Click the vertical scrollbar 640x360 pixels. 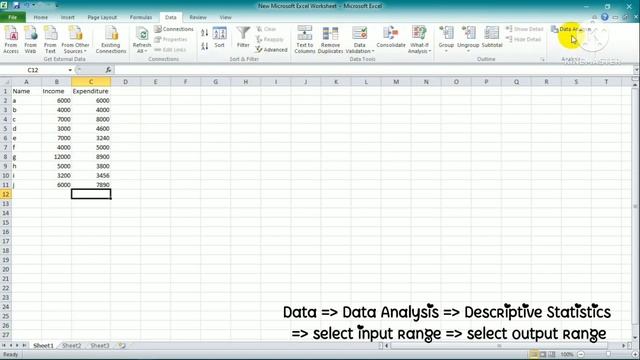pyautogui.click(x=635, y=208)
